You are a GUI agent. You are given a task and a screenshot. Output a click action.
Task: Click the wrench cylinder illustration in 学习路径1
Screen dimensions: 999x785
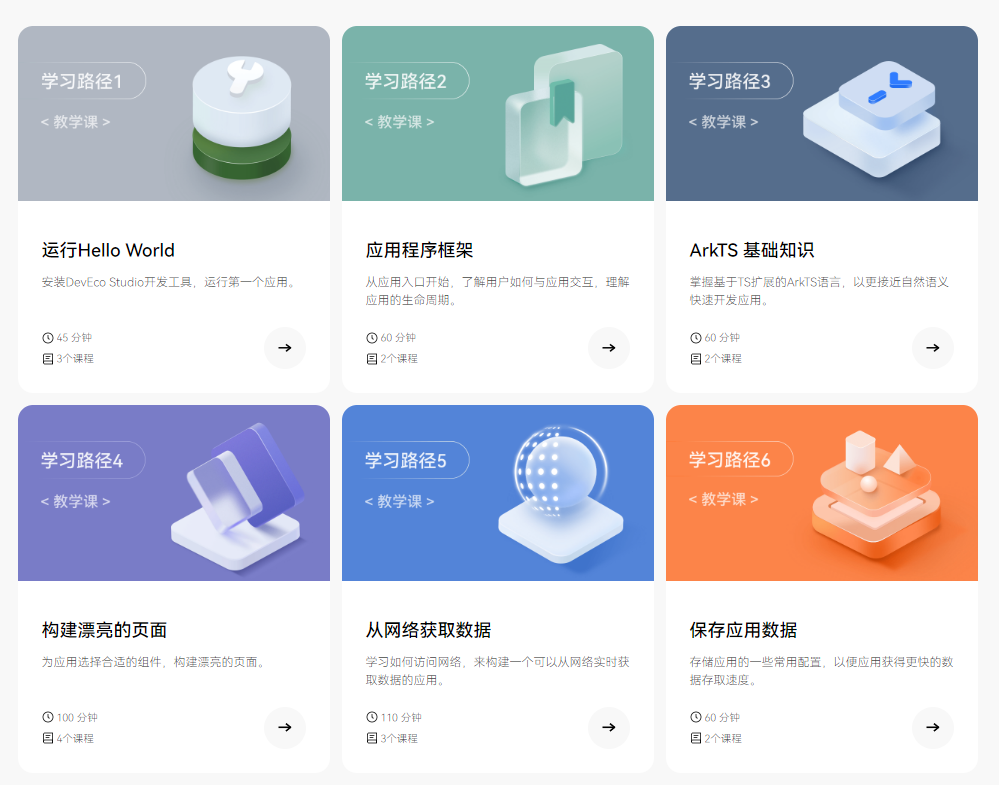[242, 118]
